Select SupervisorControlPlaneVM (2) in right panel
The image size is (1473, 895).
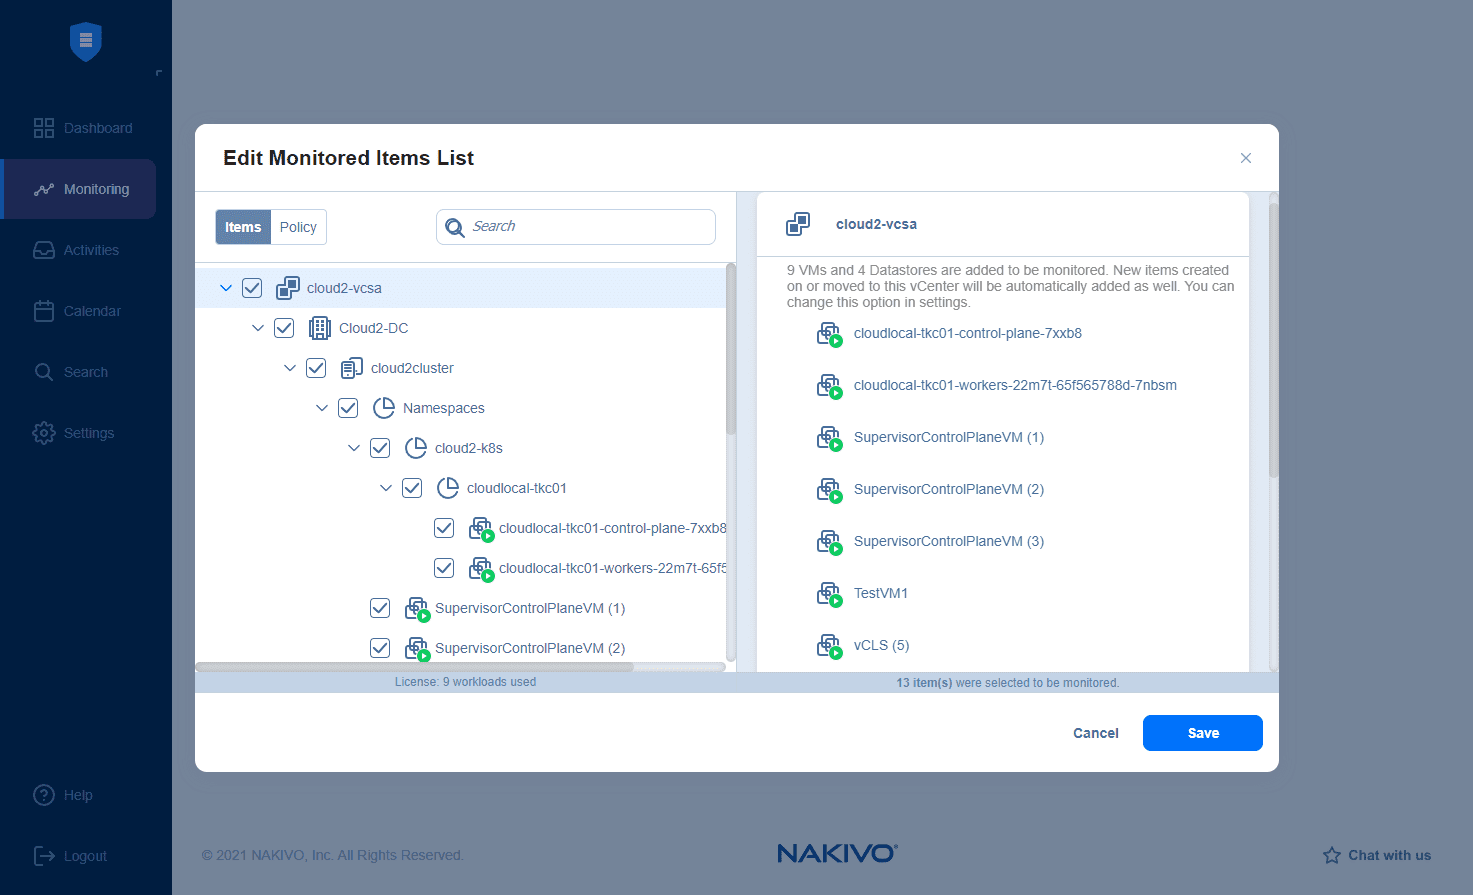[x=949, y=489]
